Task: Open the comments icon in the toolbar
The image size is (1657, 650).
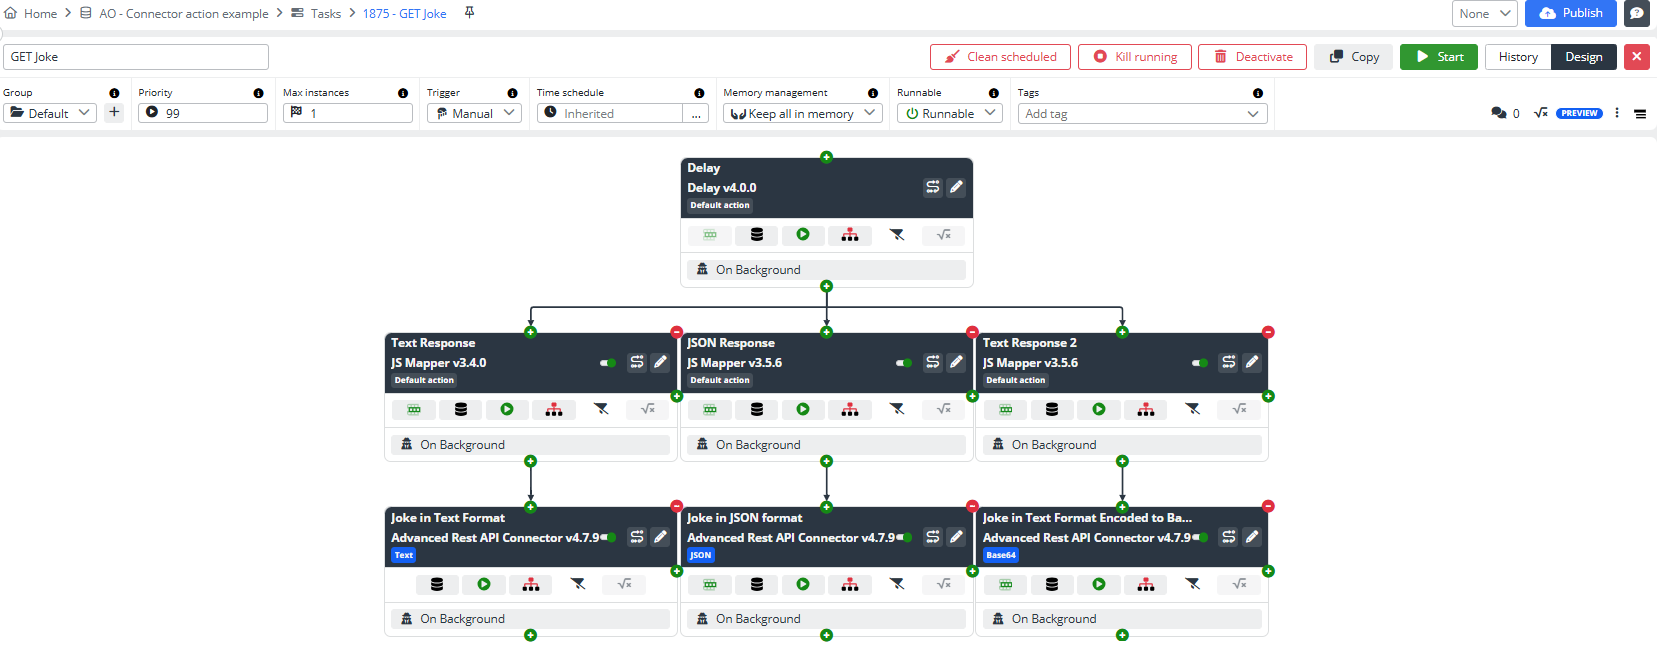Action: 1498,113
